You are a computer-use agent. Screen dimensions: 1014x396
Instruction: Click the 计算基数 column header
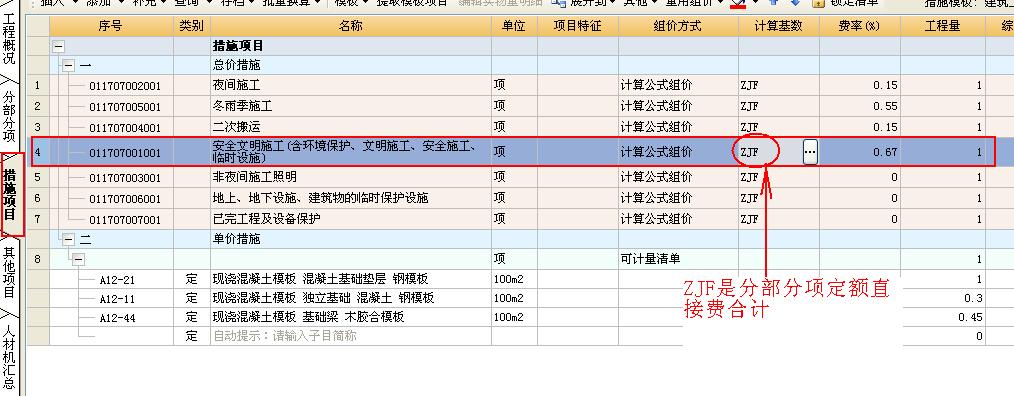click(779, 27)
